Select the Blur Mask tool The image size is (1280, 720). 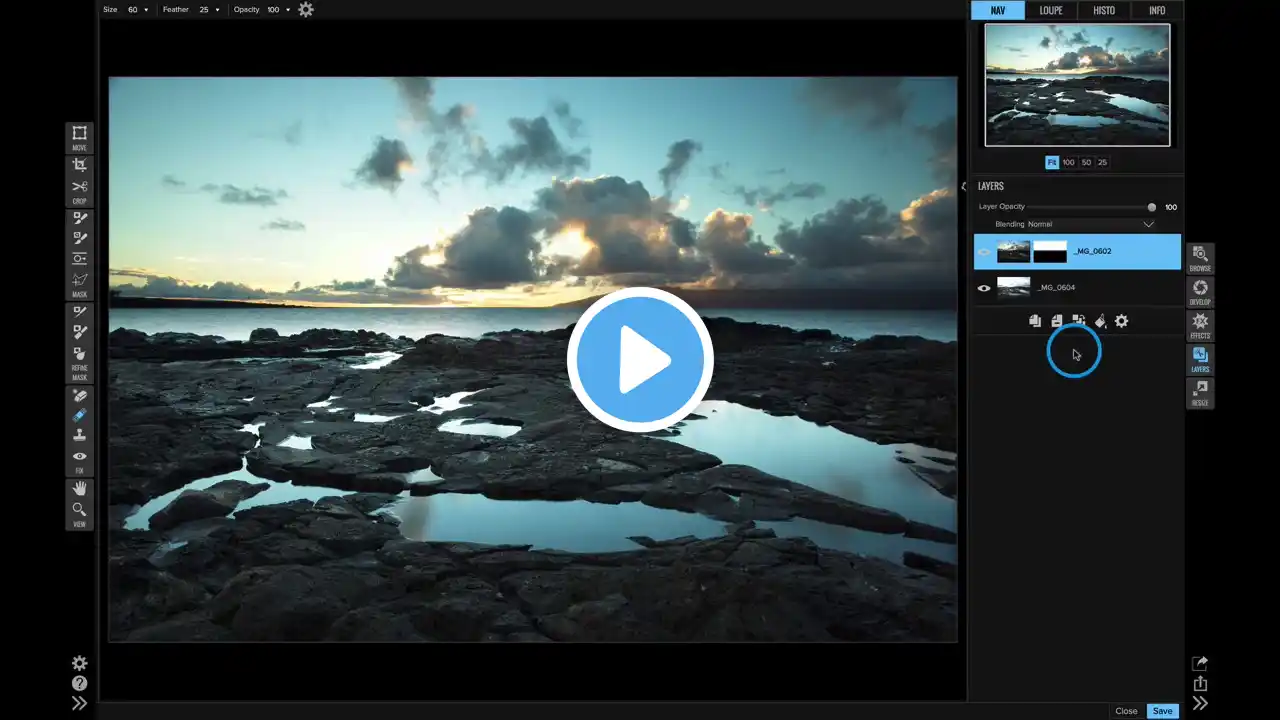[x=79, y=353]
